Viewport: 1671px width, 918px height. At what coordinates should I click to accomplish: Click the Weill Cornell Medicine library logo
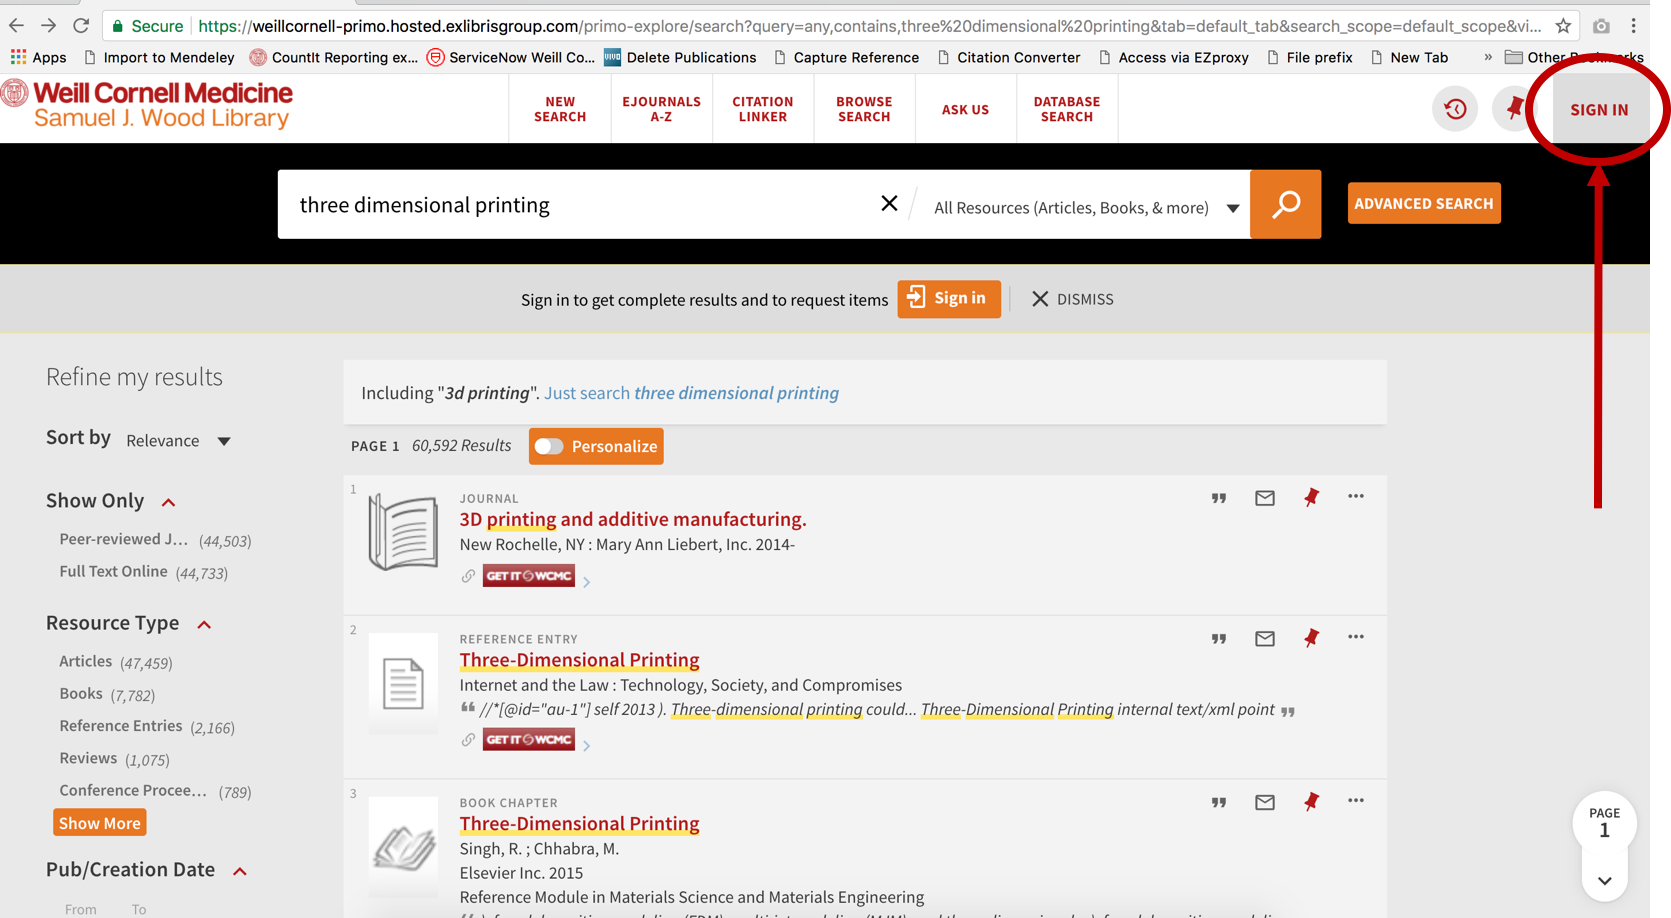[148, 105]
